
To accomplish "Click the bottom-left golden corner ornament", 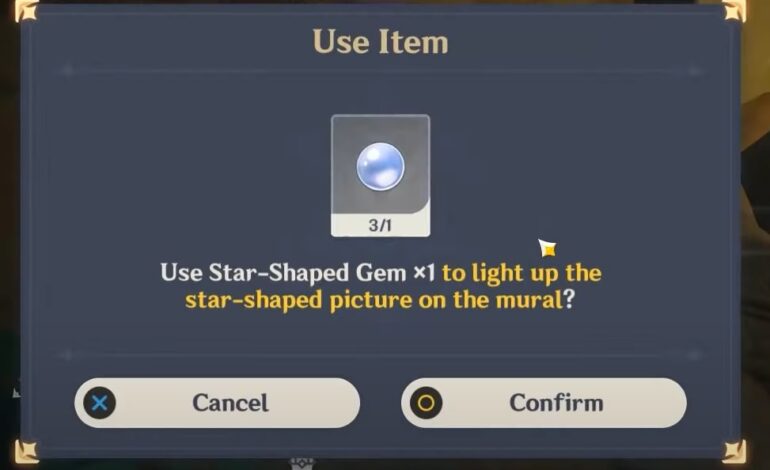I will click(x=26, y=452).
